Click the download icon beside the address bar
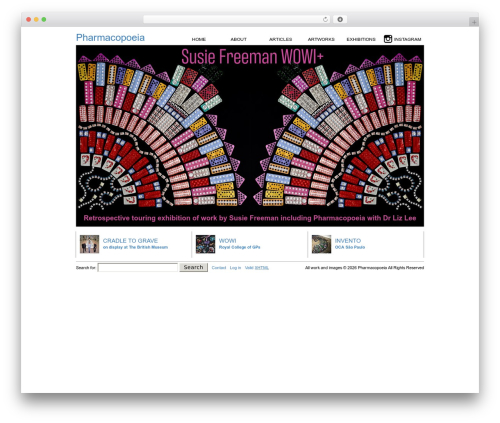The width and height of the screenshot is (500, 423). coord(340,19)
